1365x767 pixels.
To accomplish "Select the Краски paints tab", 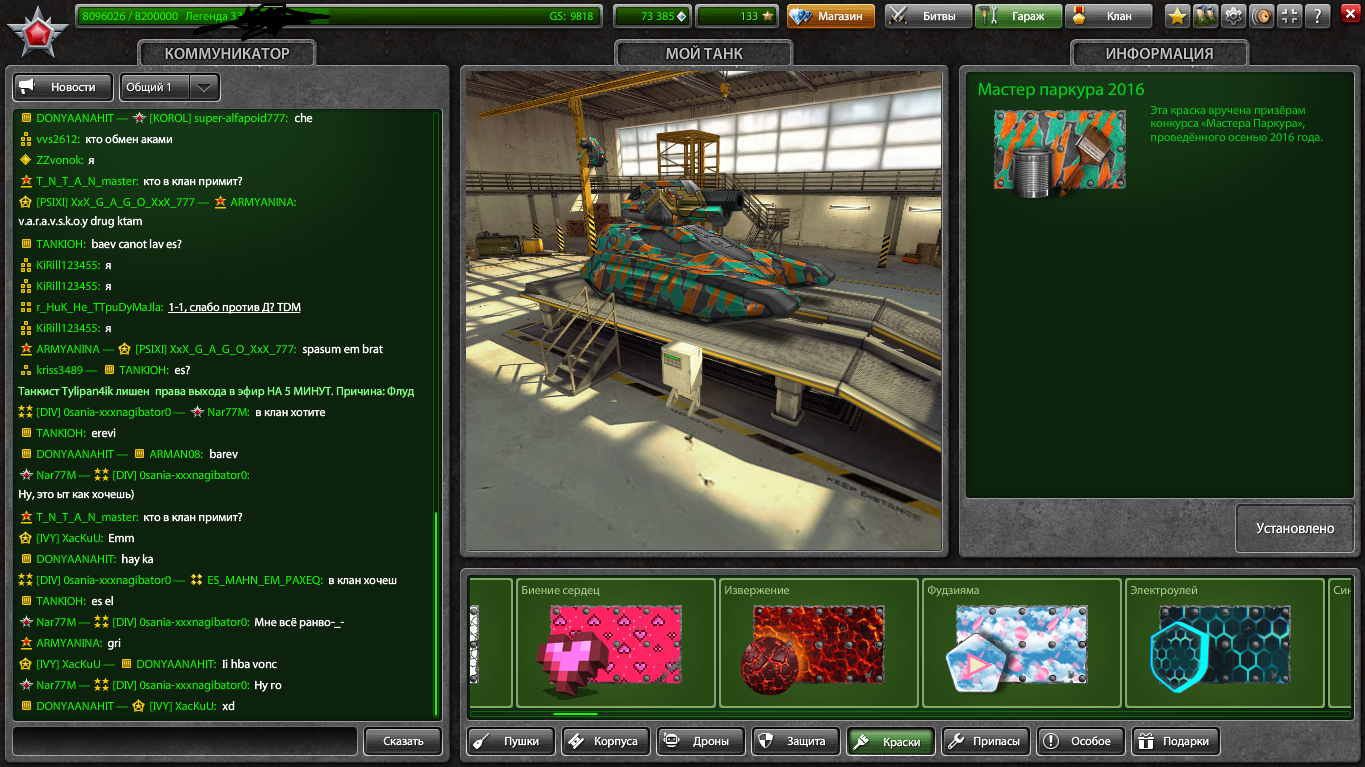I will pos(890,741).
